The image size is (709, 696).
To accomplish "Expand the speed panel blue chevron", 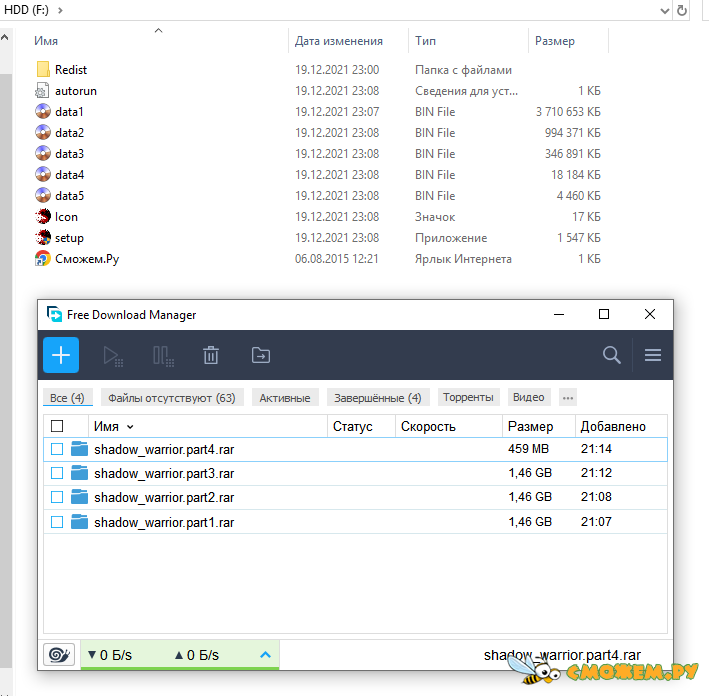I will [266, 654].
